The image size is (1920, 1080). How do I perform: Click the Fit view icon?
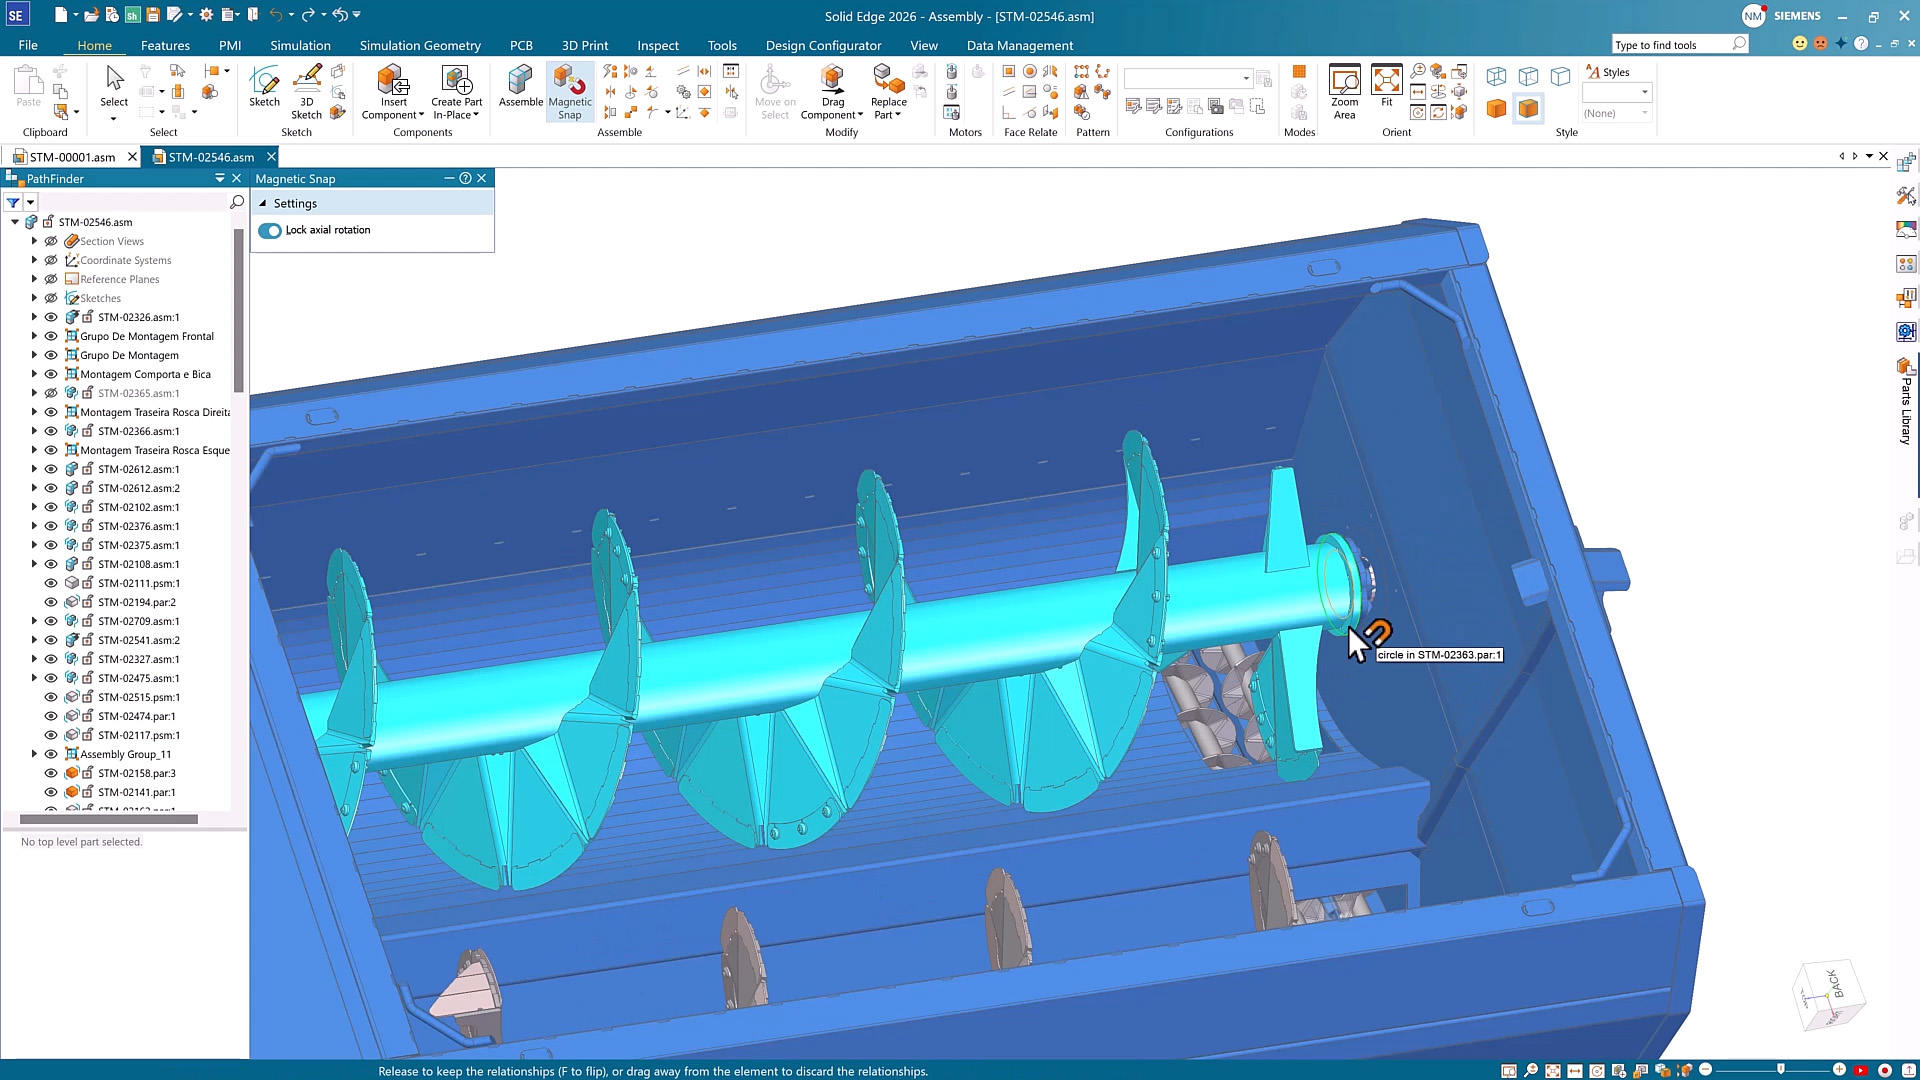pos(1387,88)
